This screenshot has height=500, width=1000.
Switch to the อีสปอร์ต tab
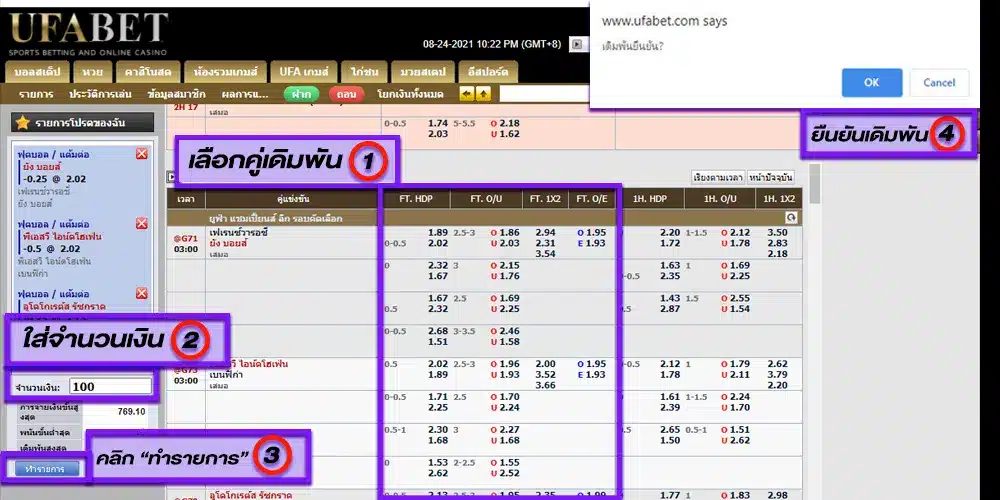pos(487,72)
